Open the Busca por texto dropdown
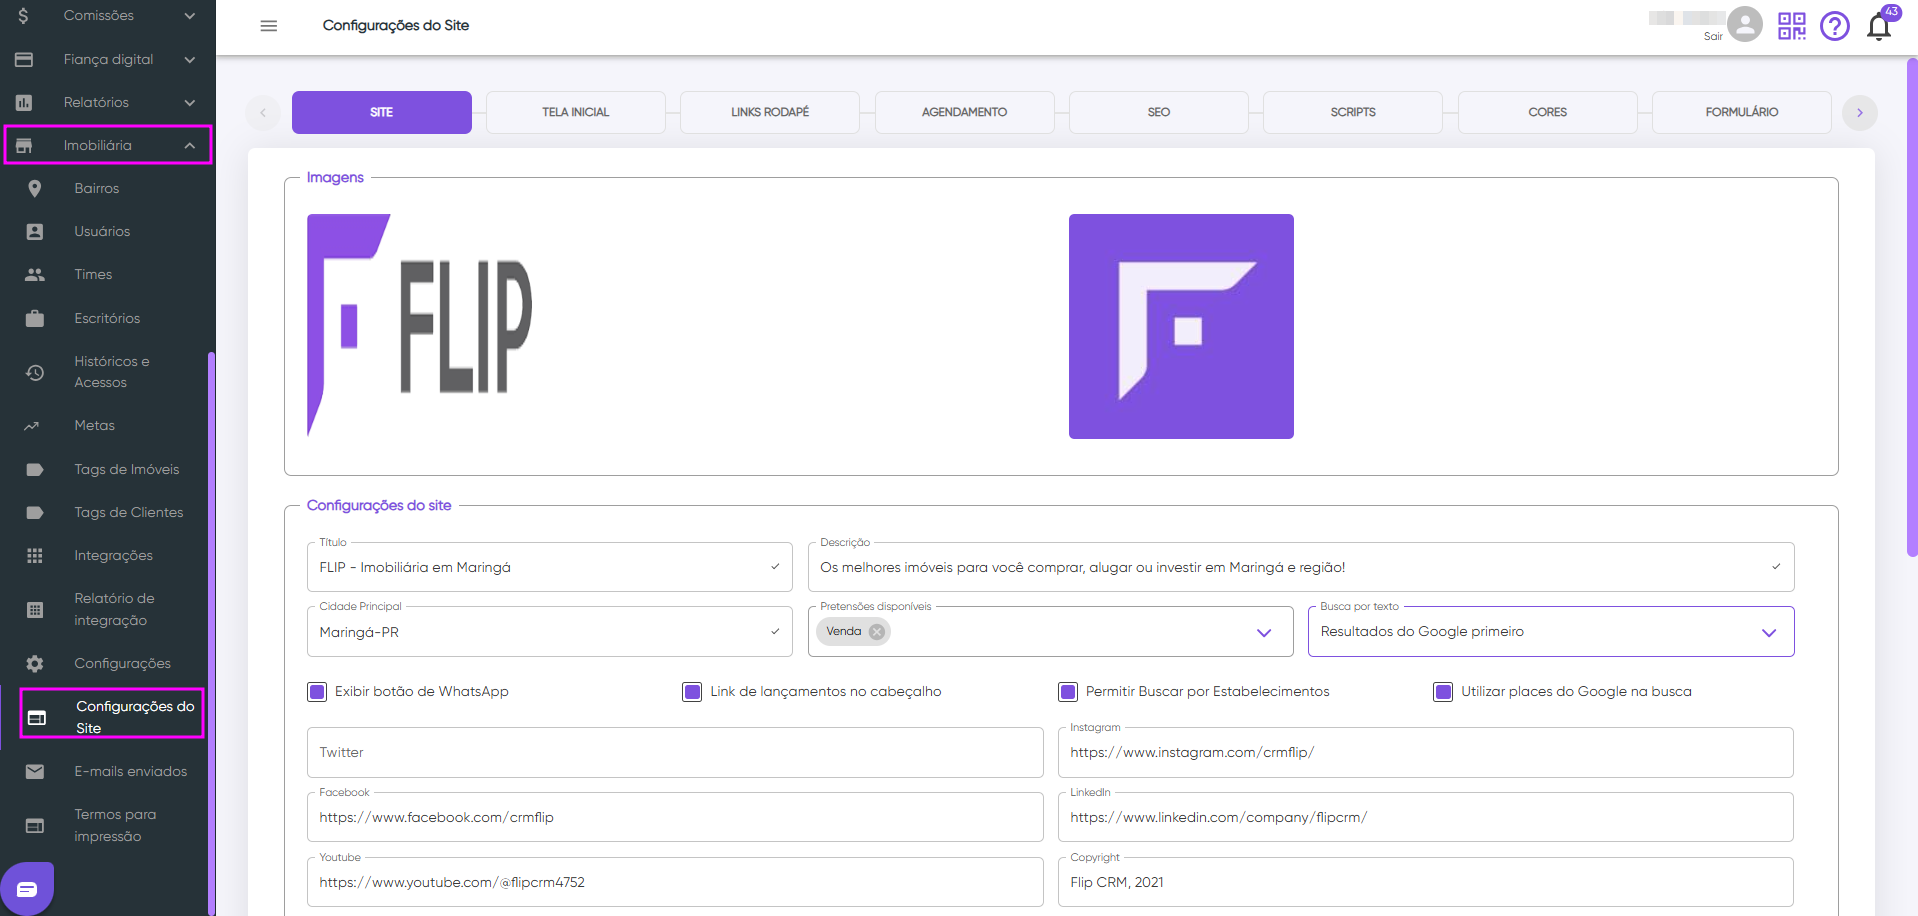Screen dimensions: 1918x916 tap(1551, 632)
